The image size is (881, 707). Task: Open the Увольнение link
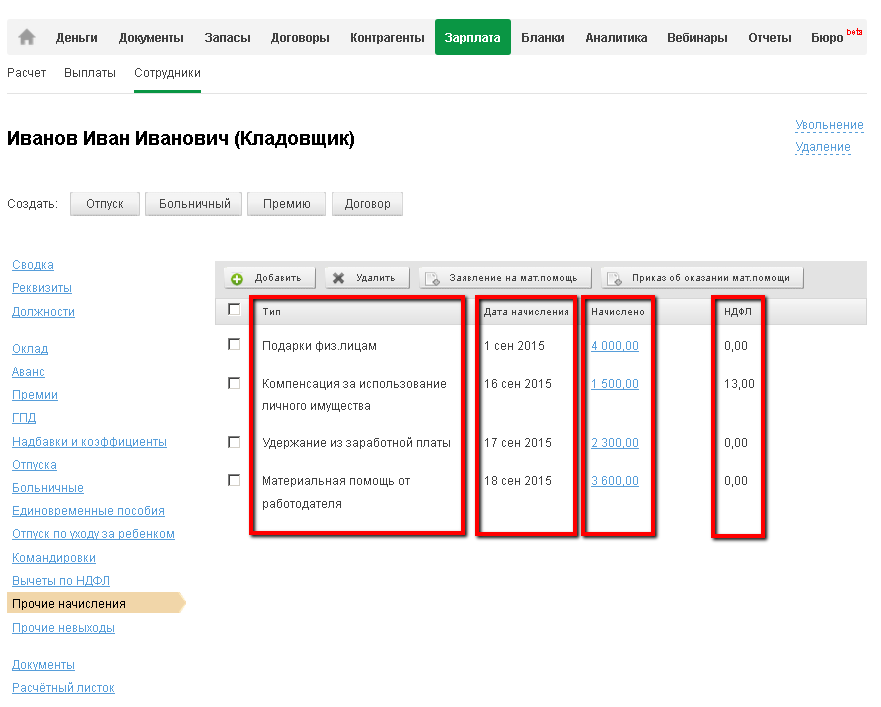pyautogui.click(x=829, y=125)
